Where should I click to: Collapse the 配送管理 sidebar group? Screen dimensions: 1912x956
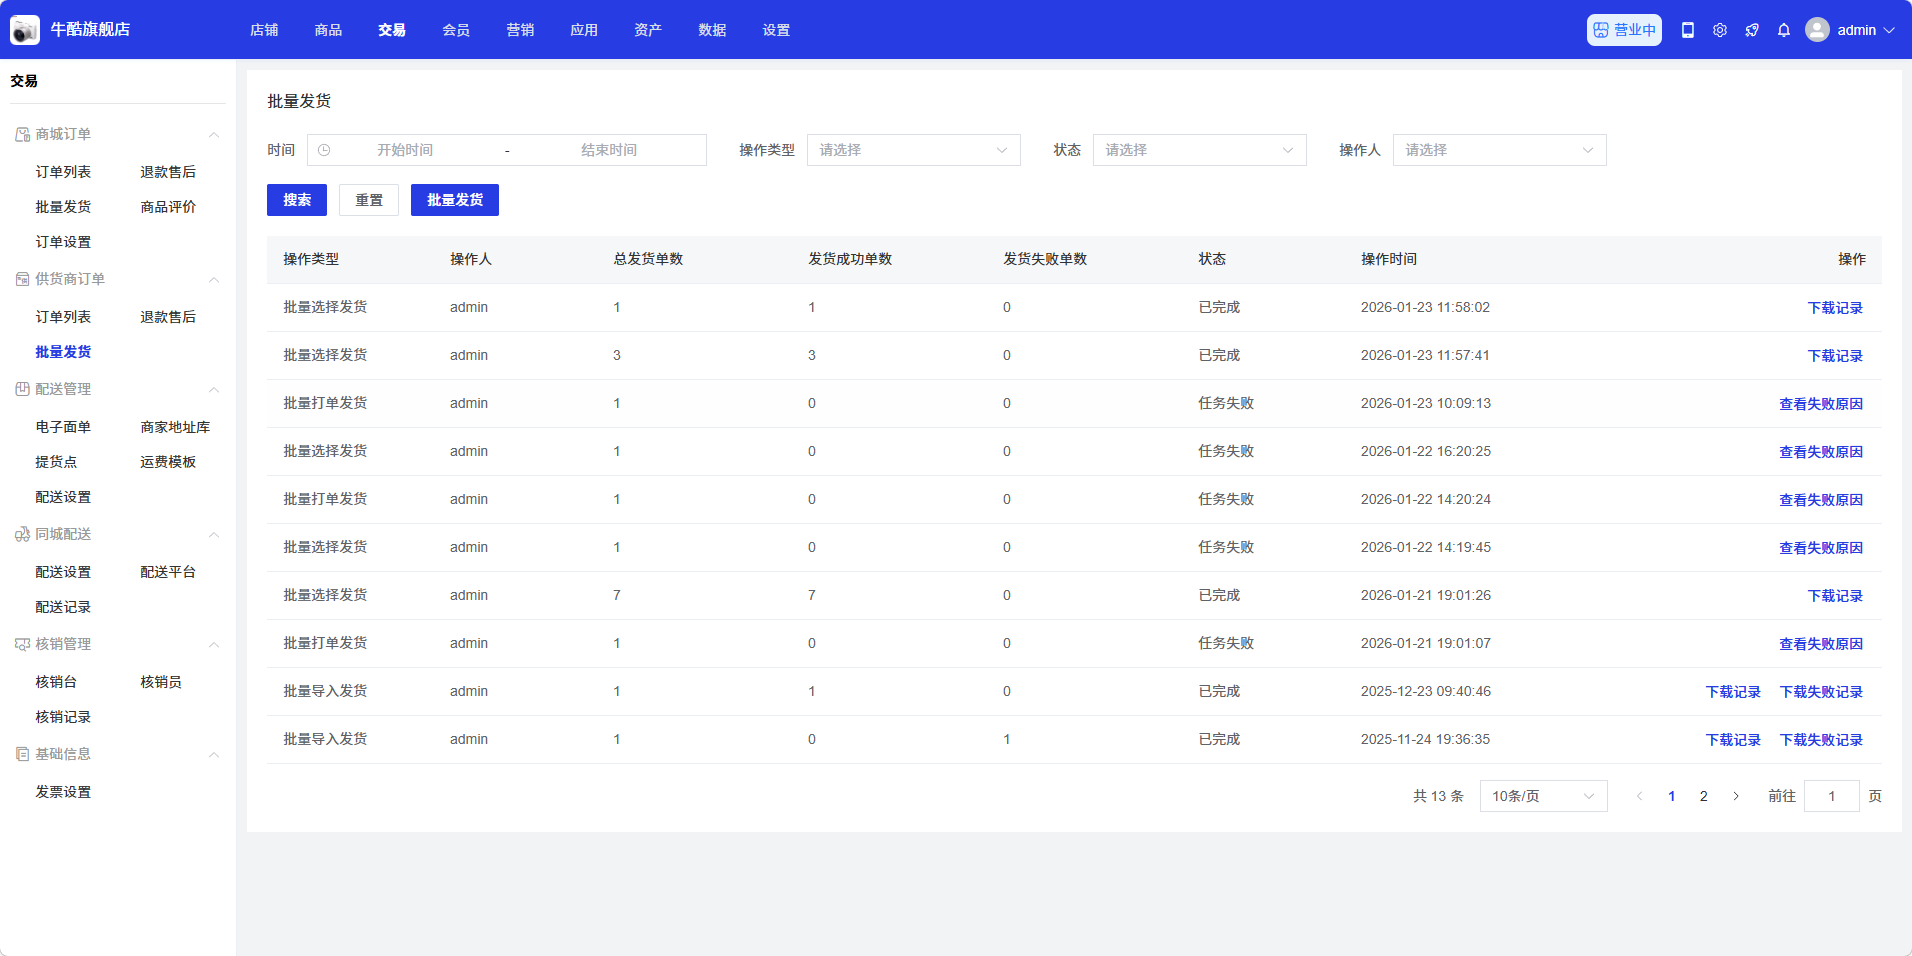click(213, 389)
